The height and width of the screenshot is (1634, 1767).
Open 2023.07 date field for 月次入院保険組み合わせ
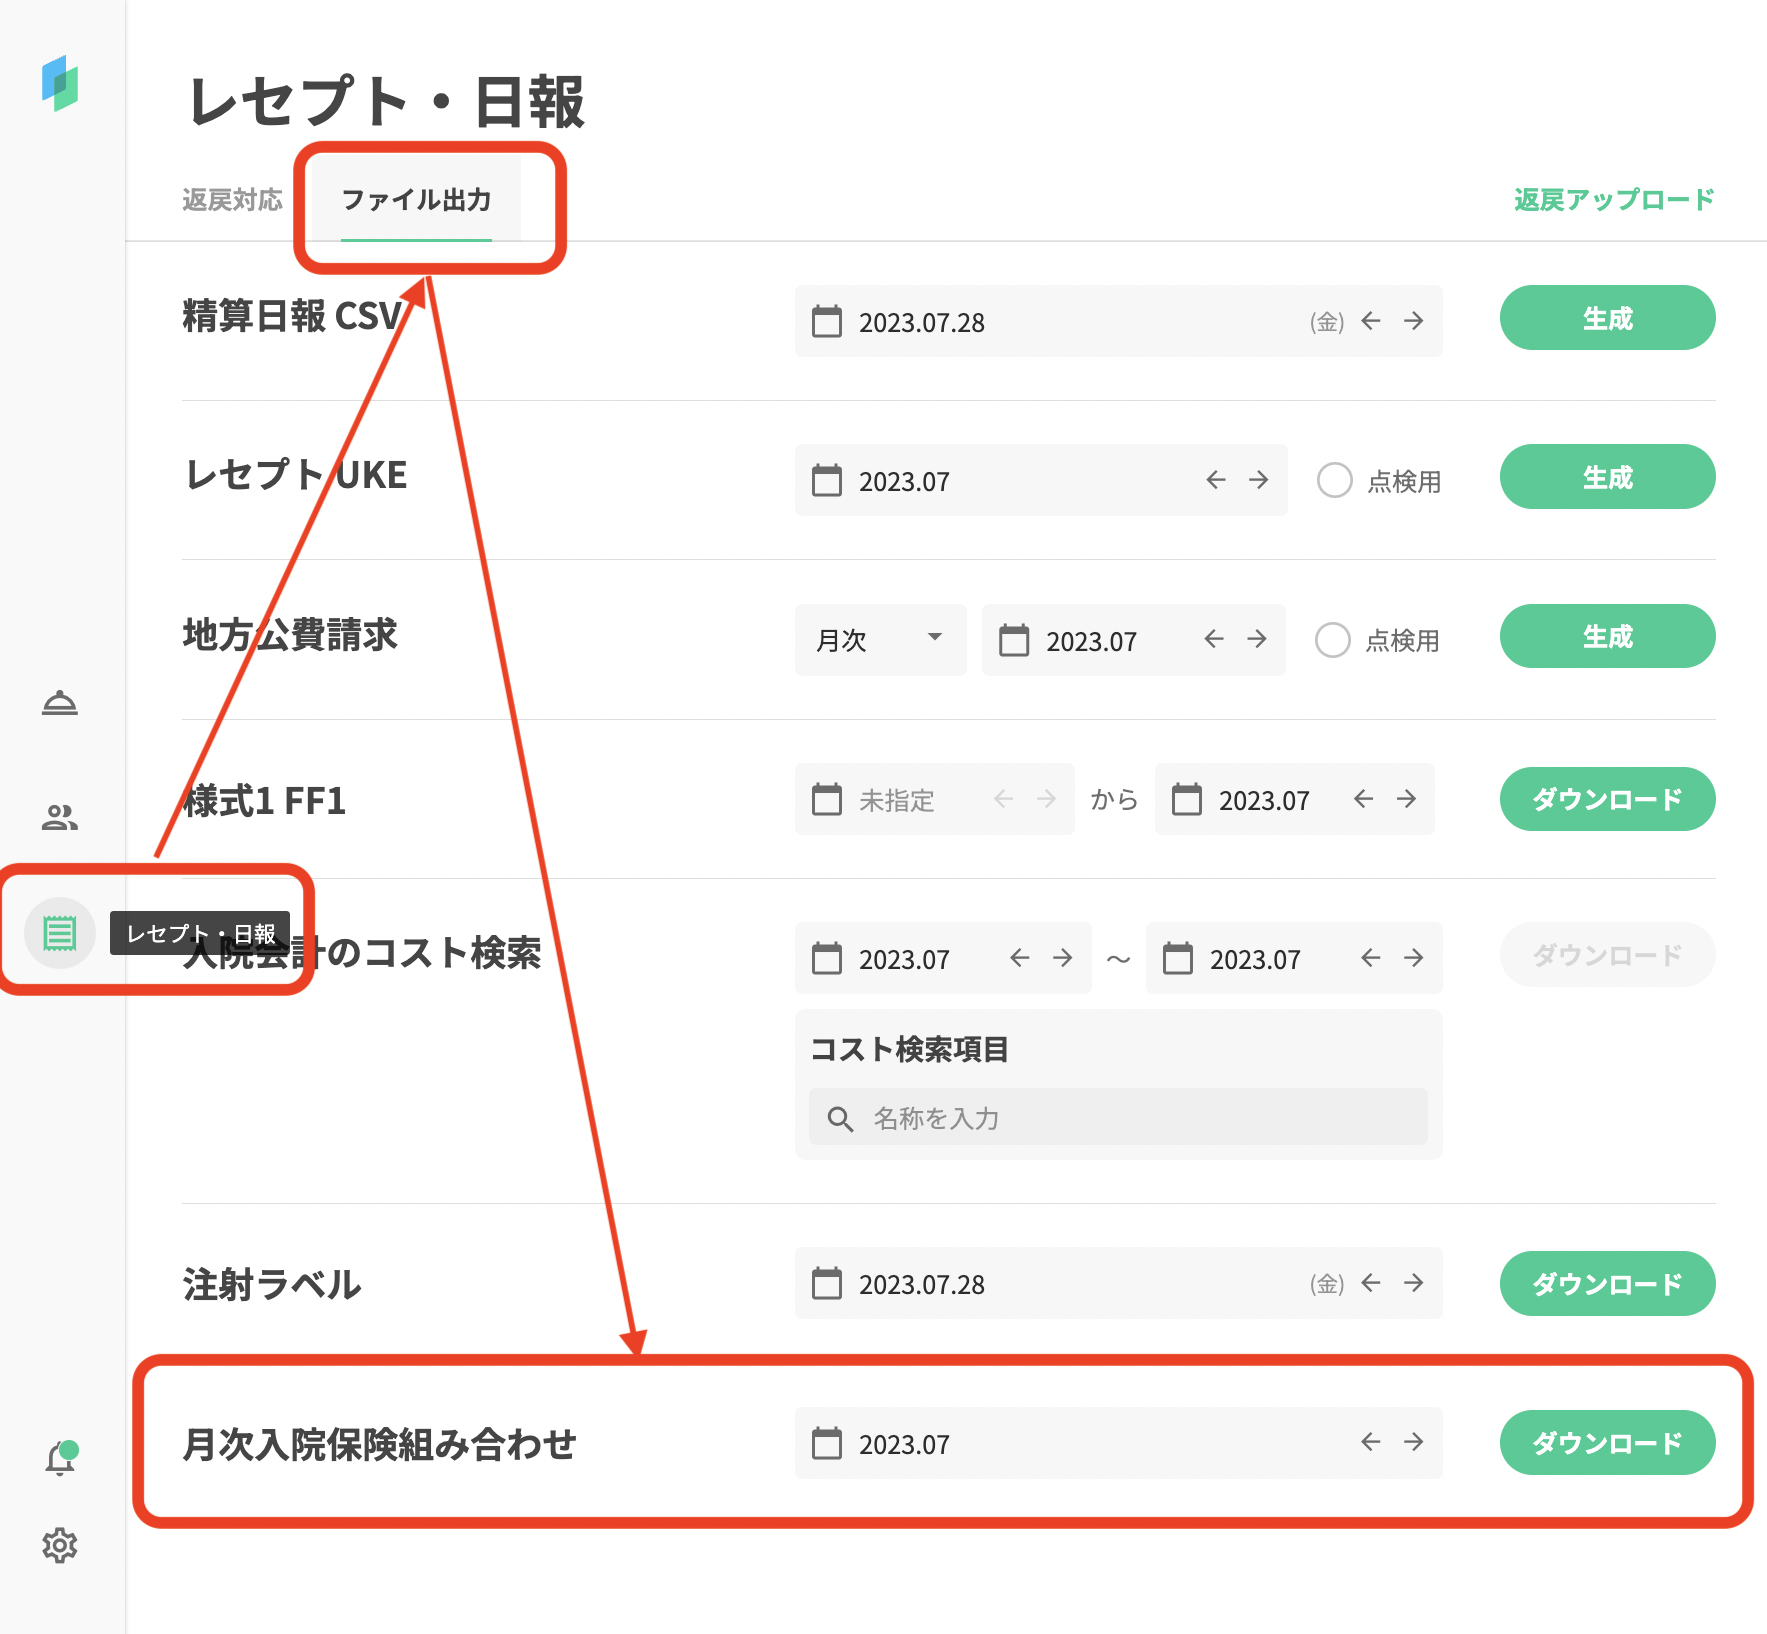1118,1443
